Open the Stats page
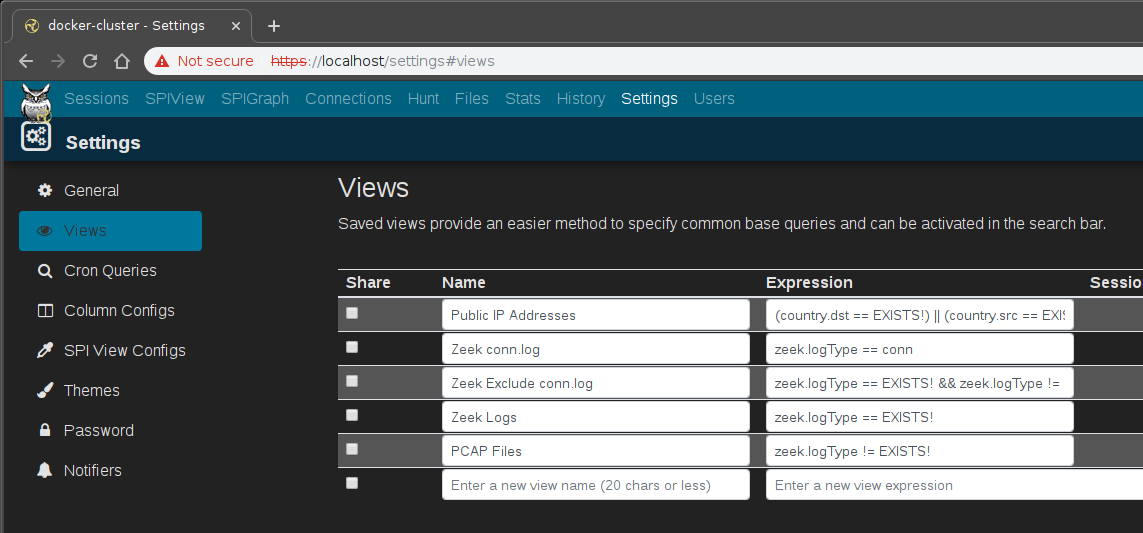1143x533 pixels. [523, 98]
